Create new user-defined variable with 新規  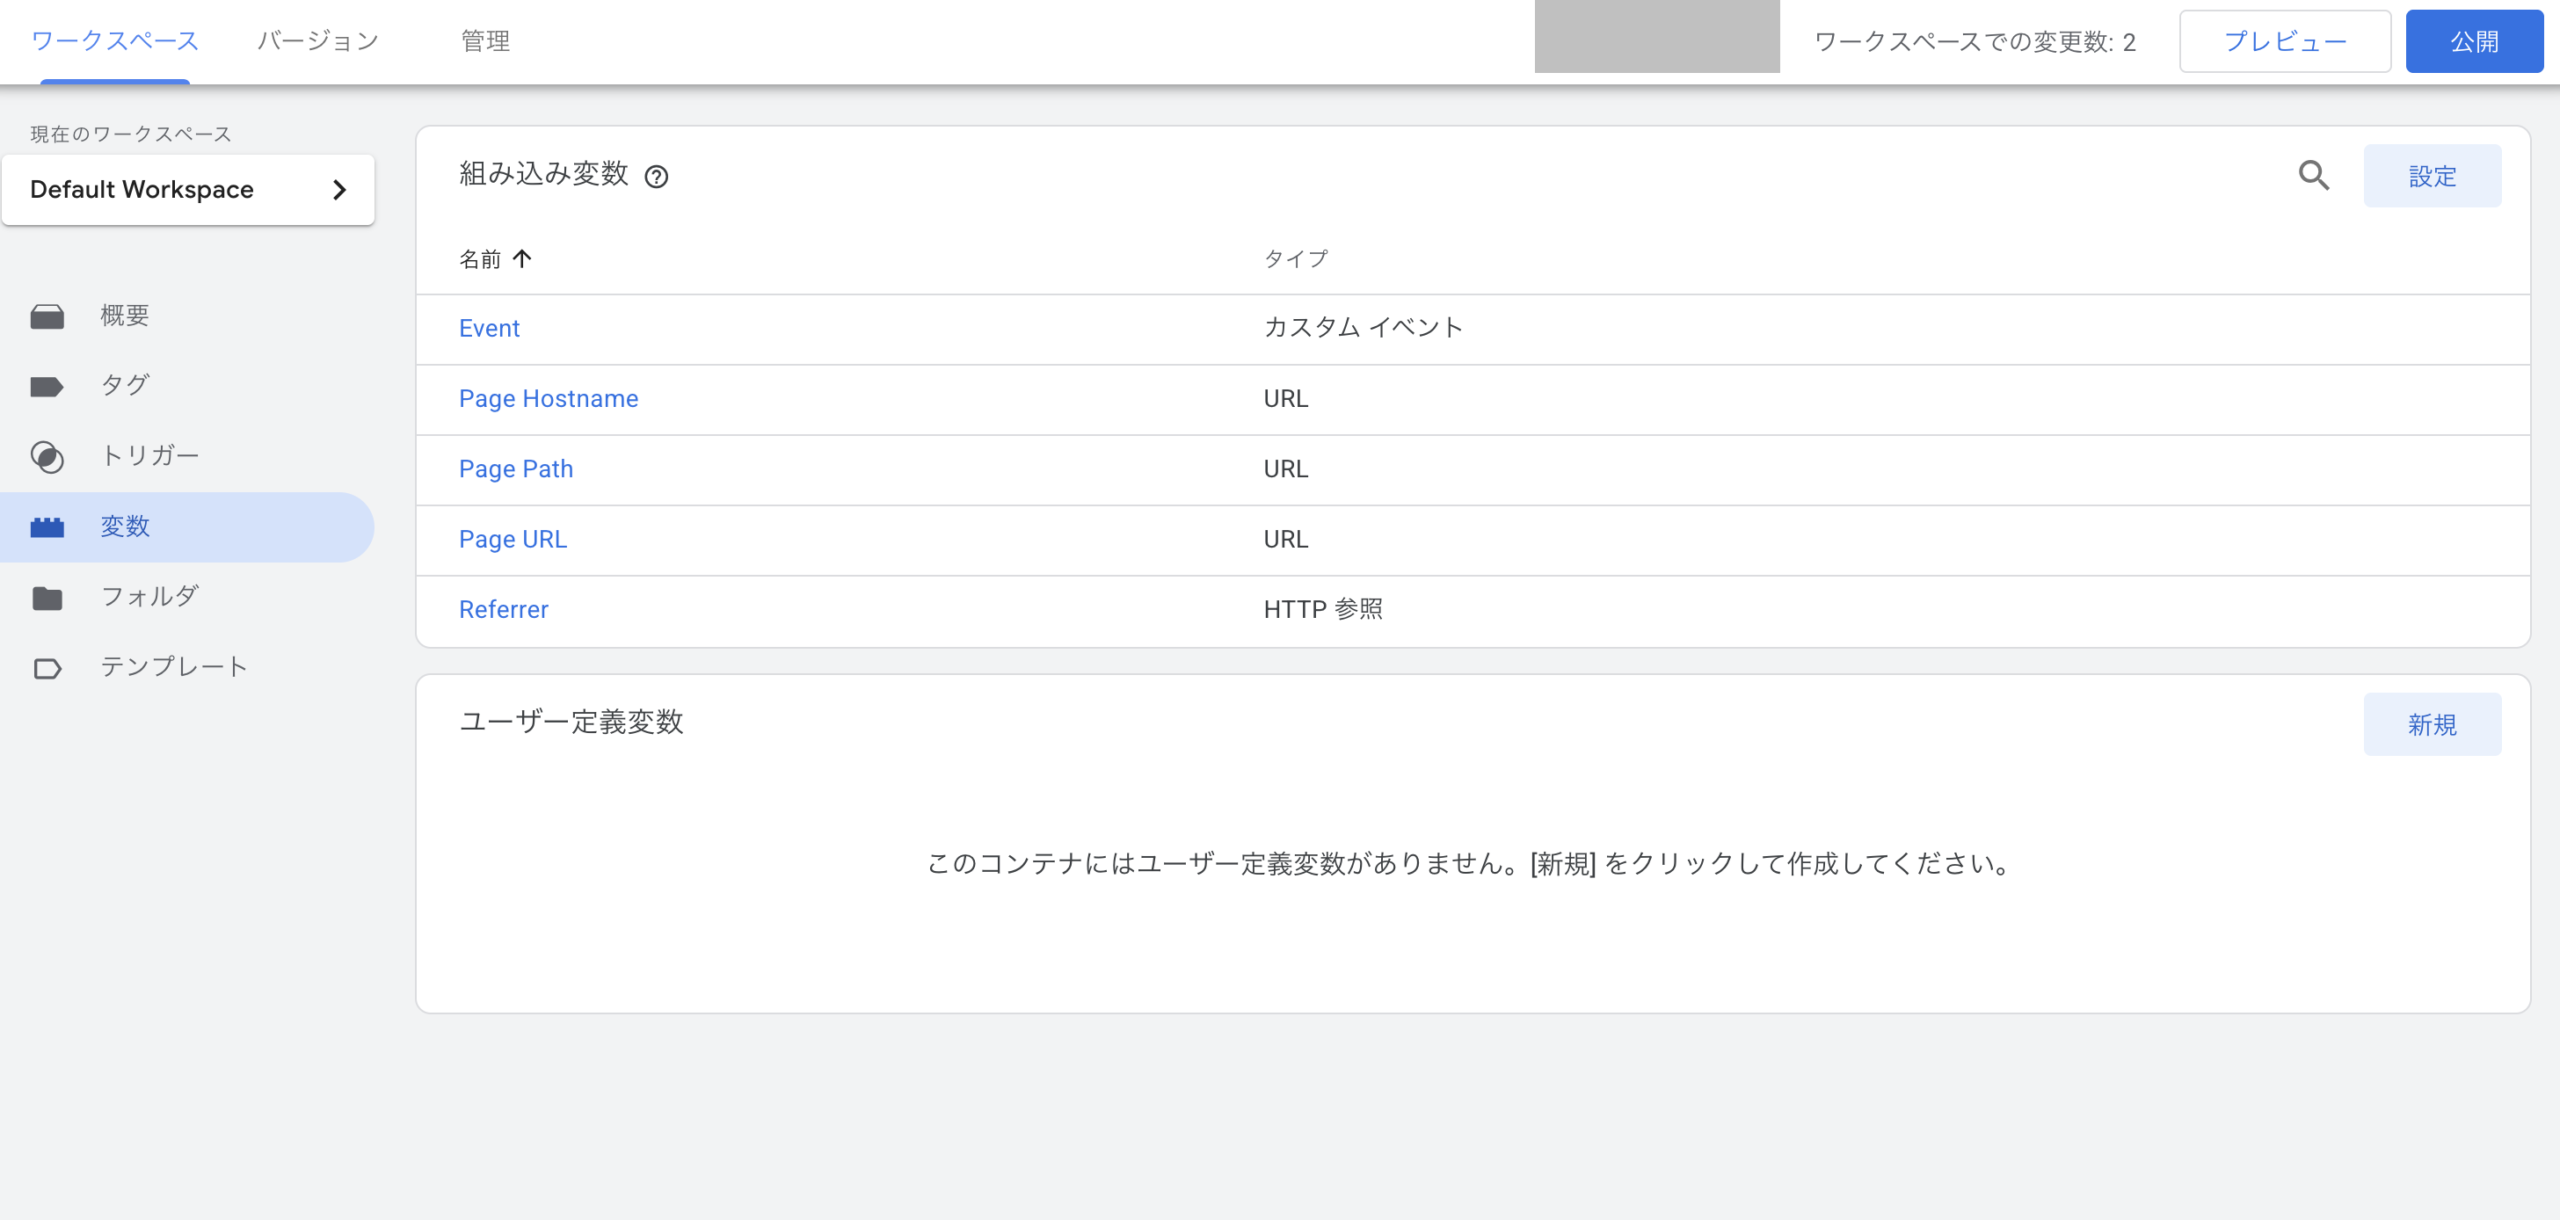tap(2431, 725)
